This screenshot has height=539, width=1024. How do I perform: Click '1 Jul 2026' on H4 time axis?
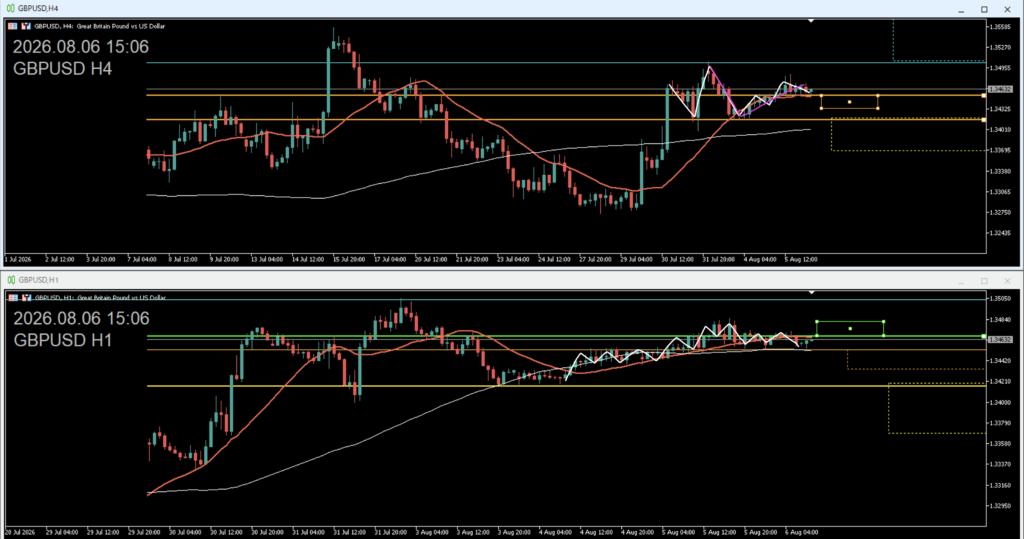(18, 259)
